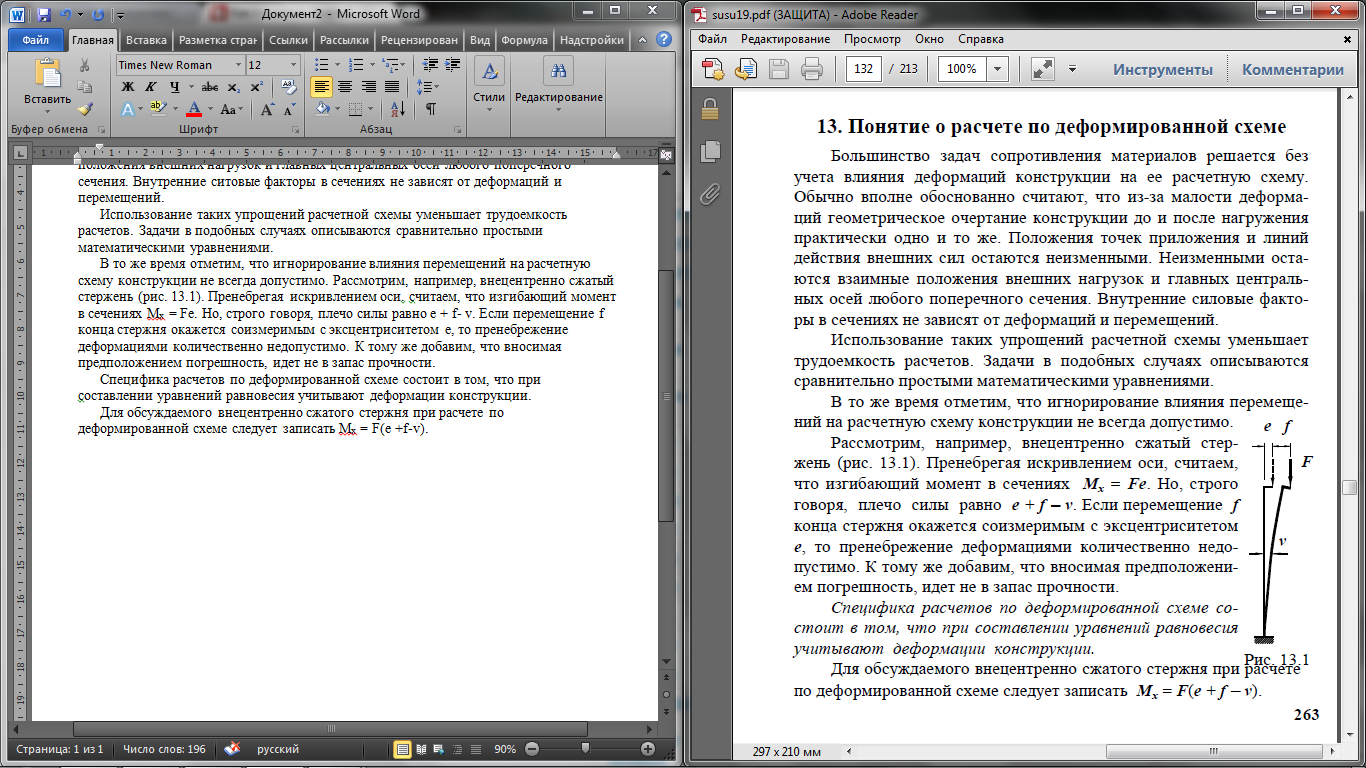1366x768 pixels.
Task: Open the security lock panel in Adobe Reader
Action: tap(710, 109)
